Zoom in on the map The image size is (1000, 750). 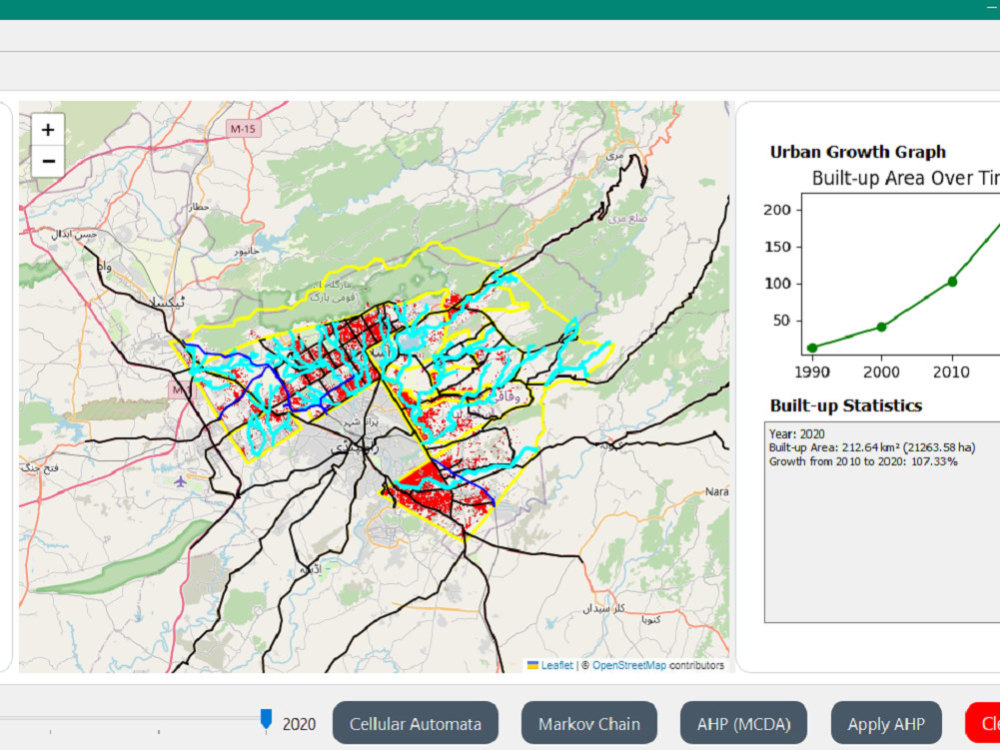point(48,129)
